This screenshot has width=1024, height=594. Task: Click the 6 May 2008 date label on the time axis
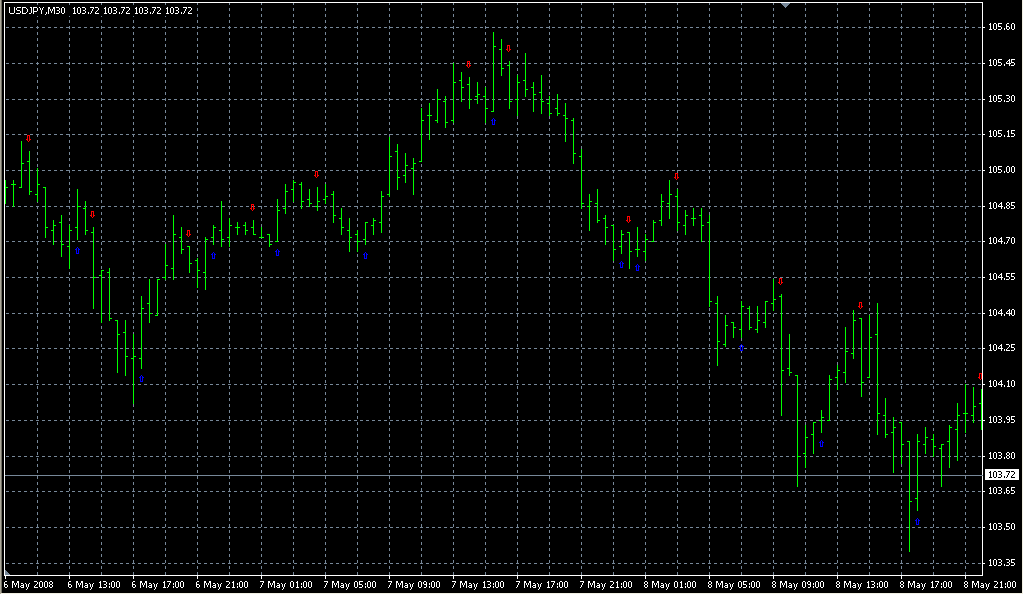27,584
